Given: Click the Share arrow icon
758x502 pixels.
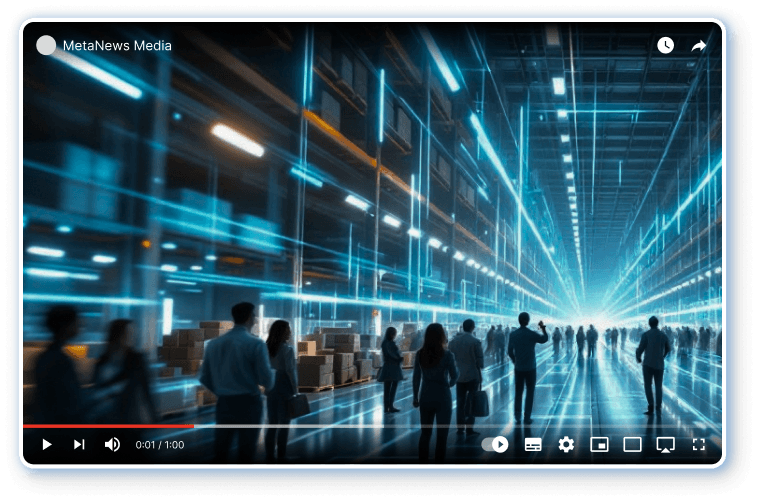Looking at the screenshot, I should click(x=698, y=45).
